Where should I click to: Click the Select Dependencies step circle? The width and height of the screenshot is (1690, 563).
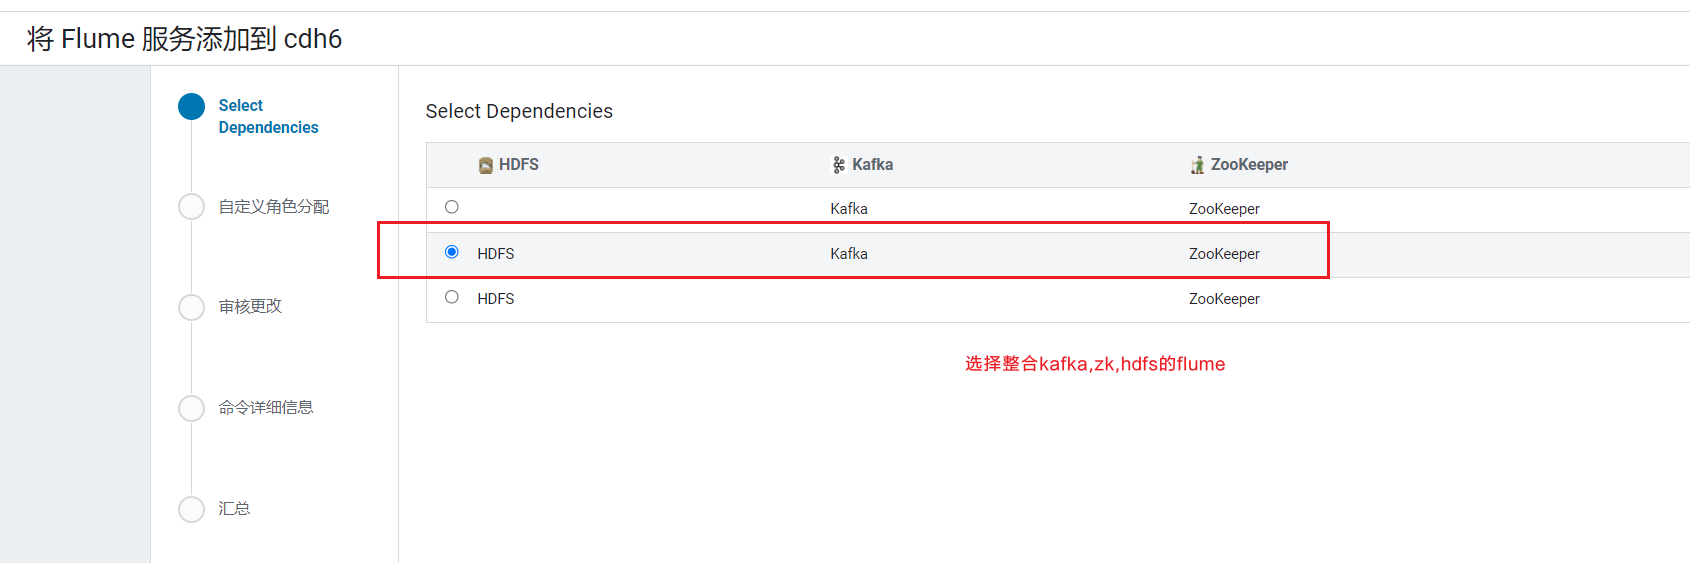coord(191,107)
